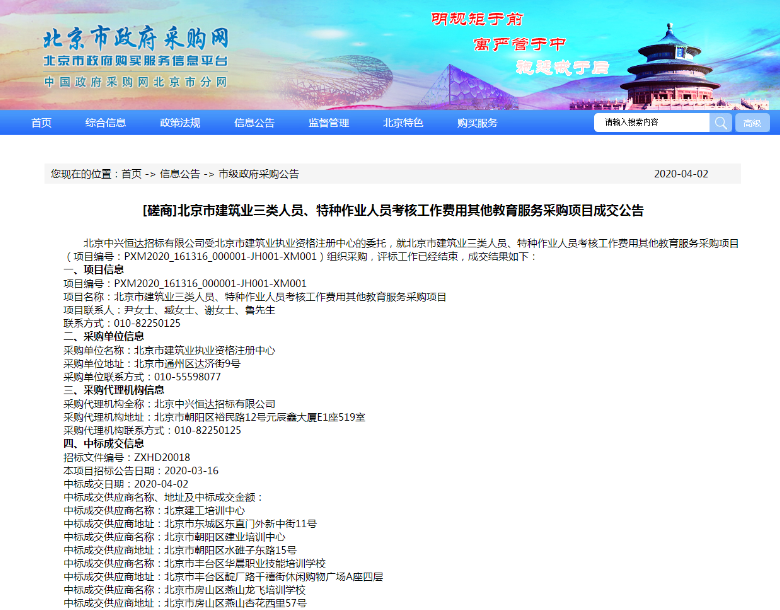Click the 高级 advanced search button

[752, 123]
